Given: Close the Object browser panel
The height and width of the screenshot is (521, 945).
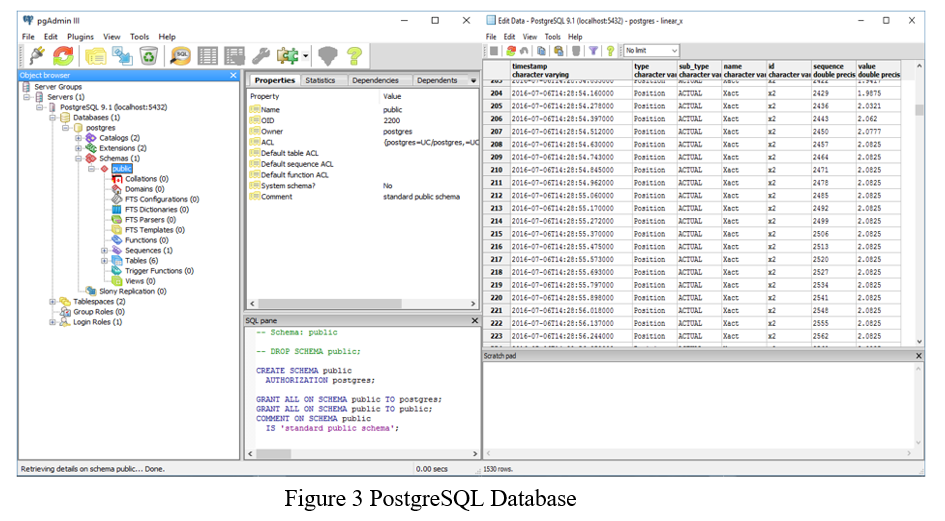Looking at the screenshot, I should click(233, 75).
